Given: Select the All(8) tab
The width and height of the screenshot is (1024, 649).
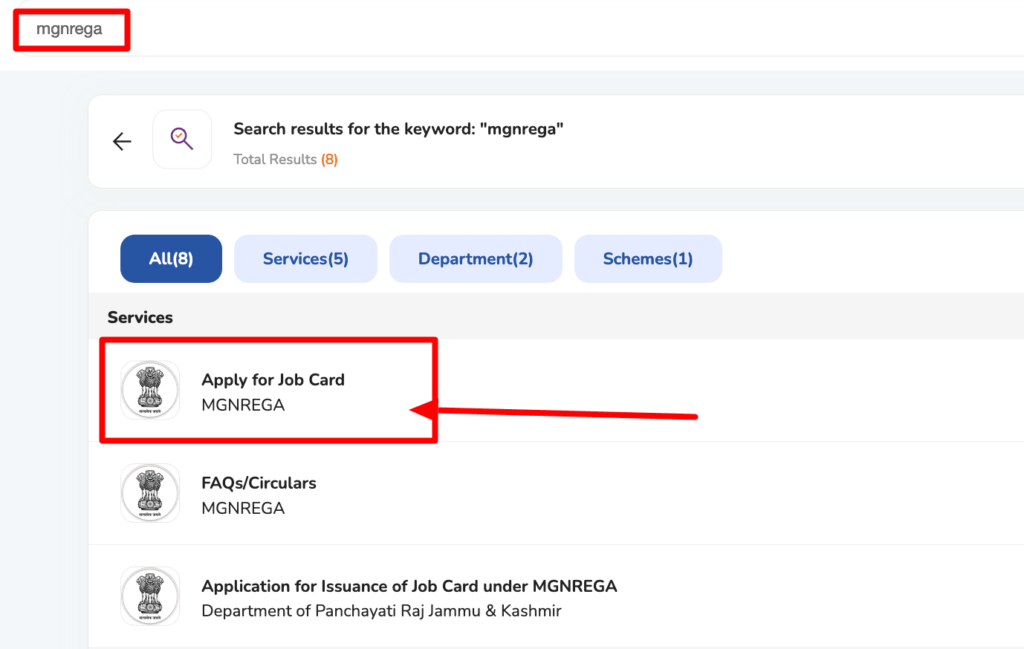Looking at the screenshot, I should pyautogui.click(x=171, y=259).
